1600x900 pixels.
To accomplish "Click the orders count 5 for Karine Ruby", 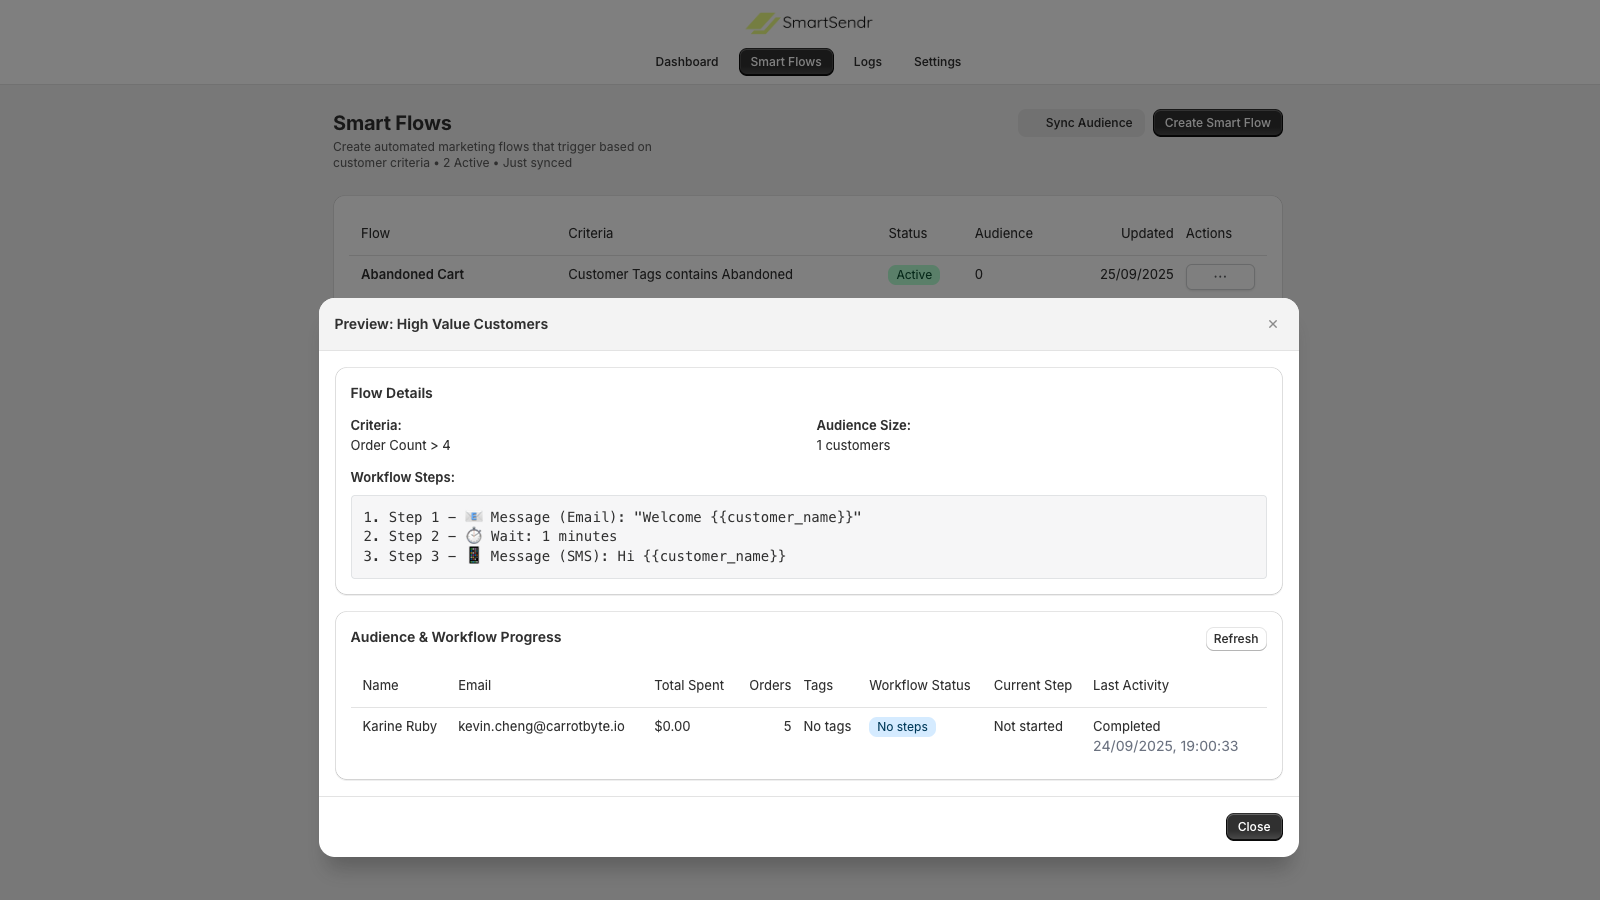I will click(787, 726).
